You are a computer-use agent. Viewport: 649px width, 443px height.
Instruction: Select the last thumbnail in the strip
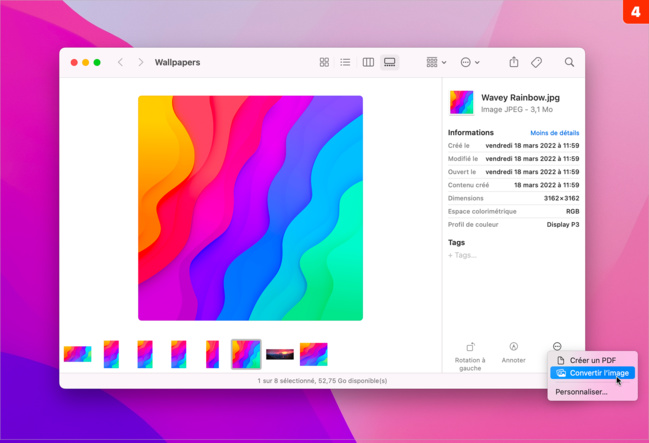314,354
